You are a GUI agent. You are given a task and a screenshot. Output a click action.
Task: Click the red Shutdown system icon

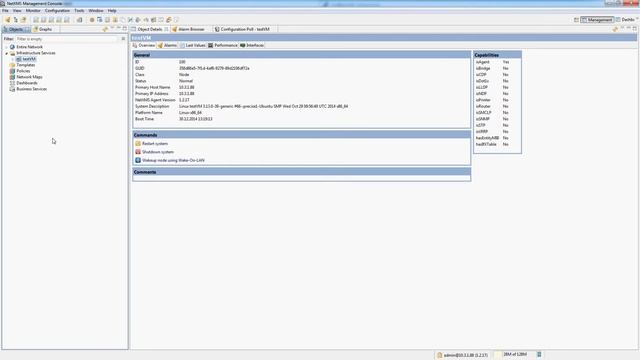(x=138, y=152)
